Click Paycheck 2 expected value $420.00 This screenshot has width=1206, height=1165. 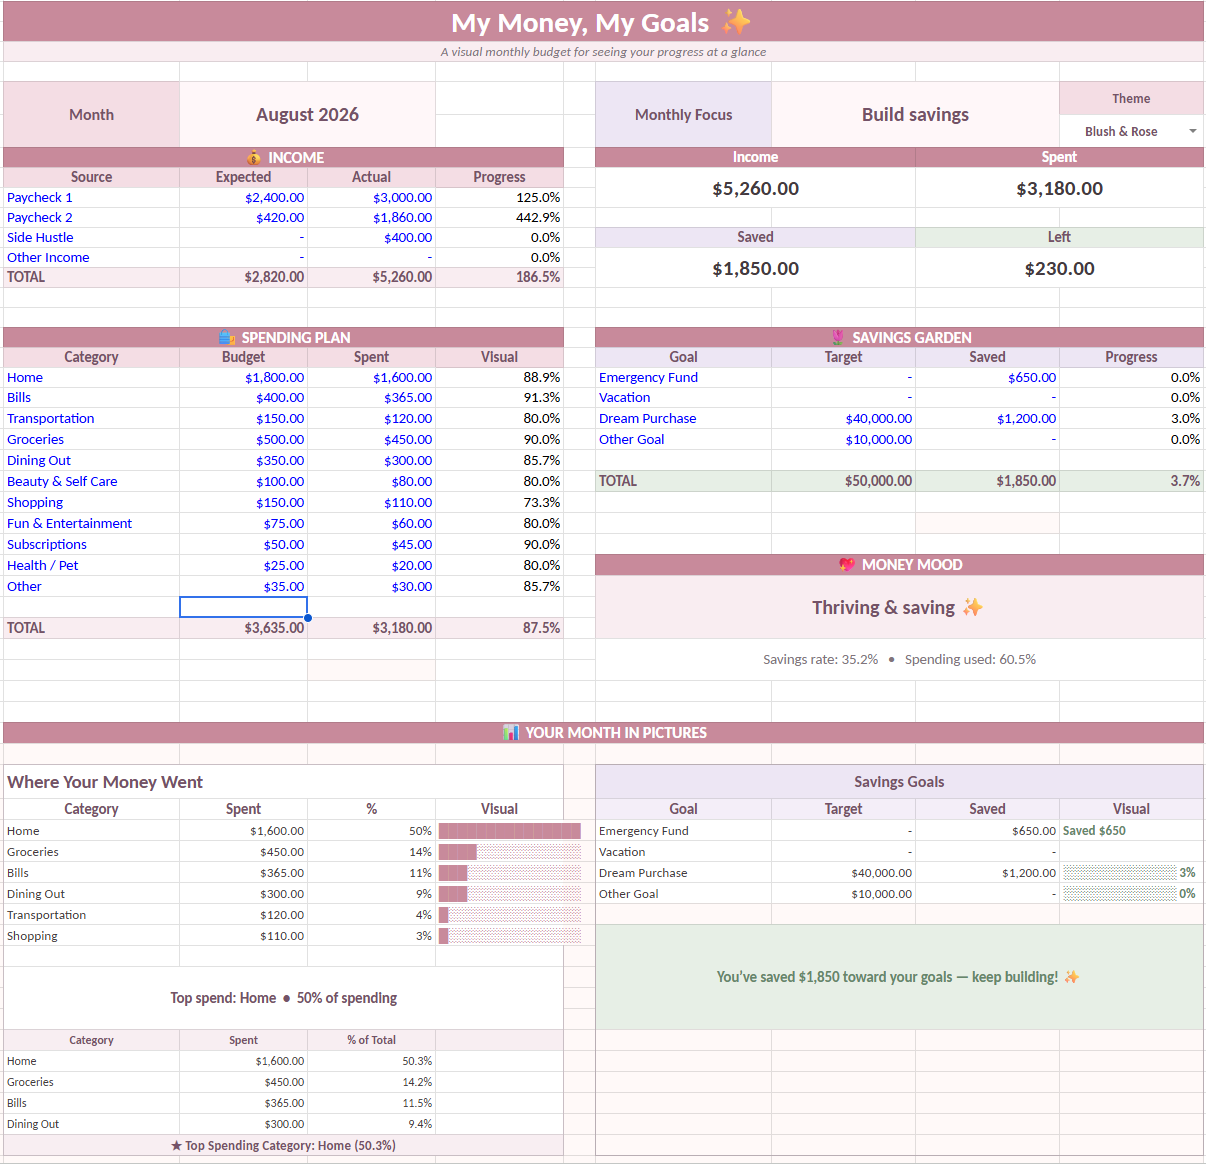click(243, 217)
